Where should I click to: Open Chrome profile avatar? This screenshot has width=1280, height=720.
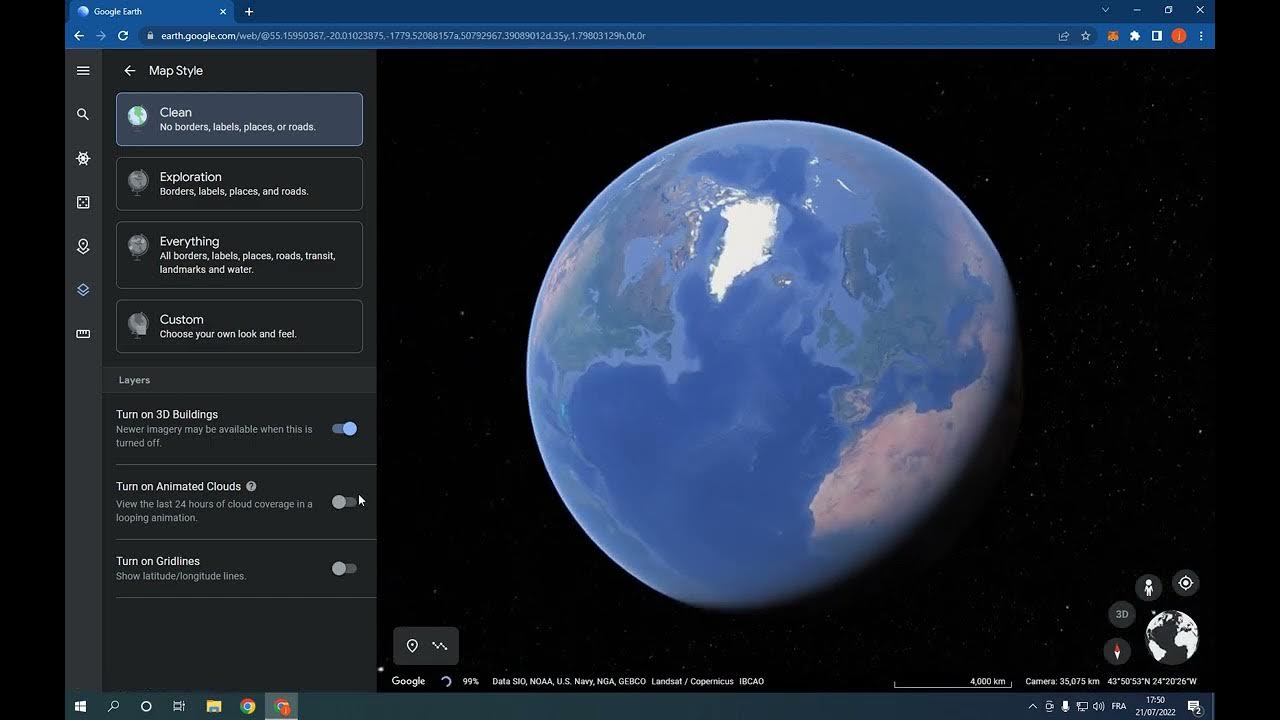[x=1179, y=36]
